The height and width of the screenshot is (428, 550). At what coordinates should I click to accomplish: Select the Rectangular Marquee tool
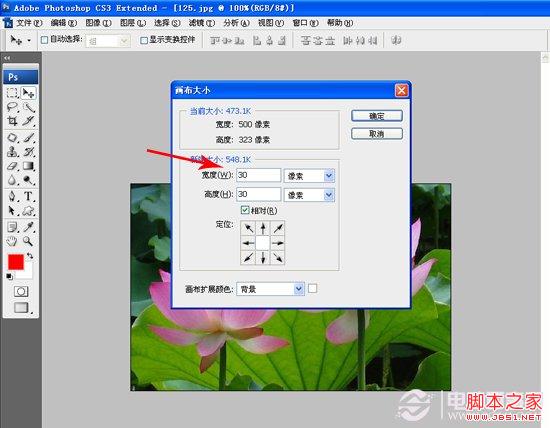click(x=12, y=93)
